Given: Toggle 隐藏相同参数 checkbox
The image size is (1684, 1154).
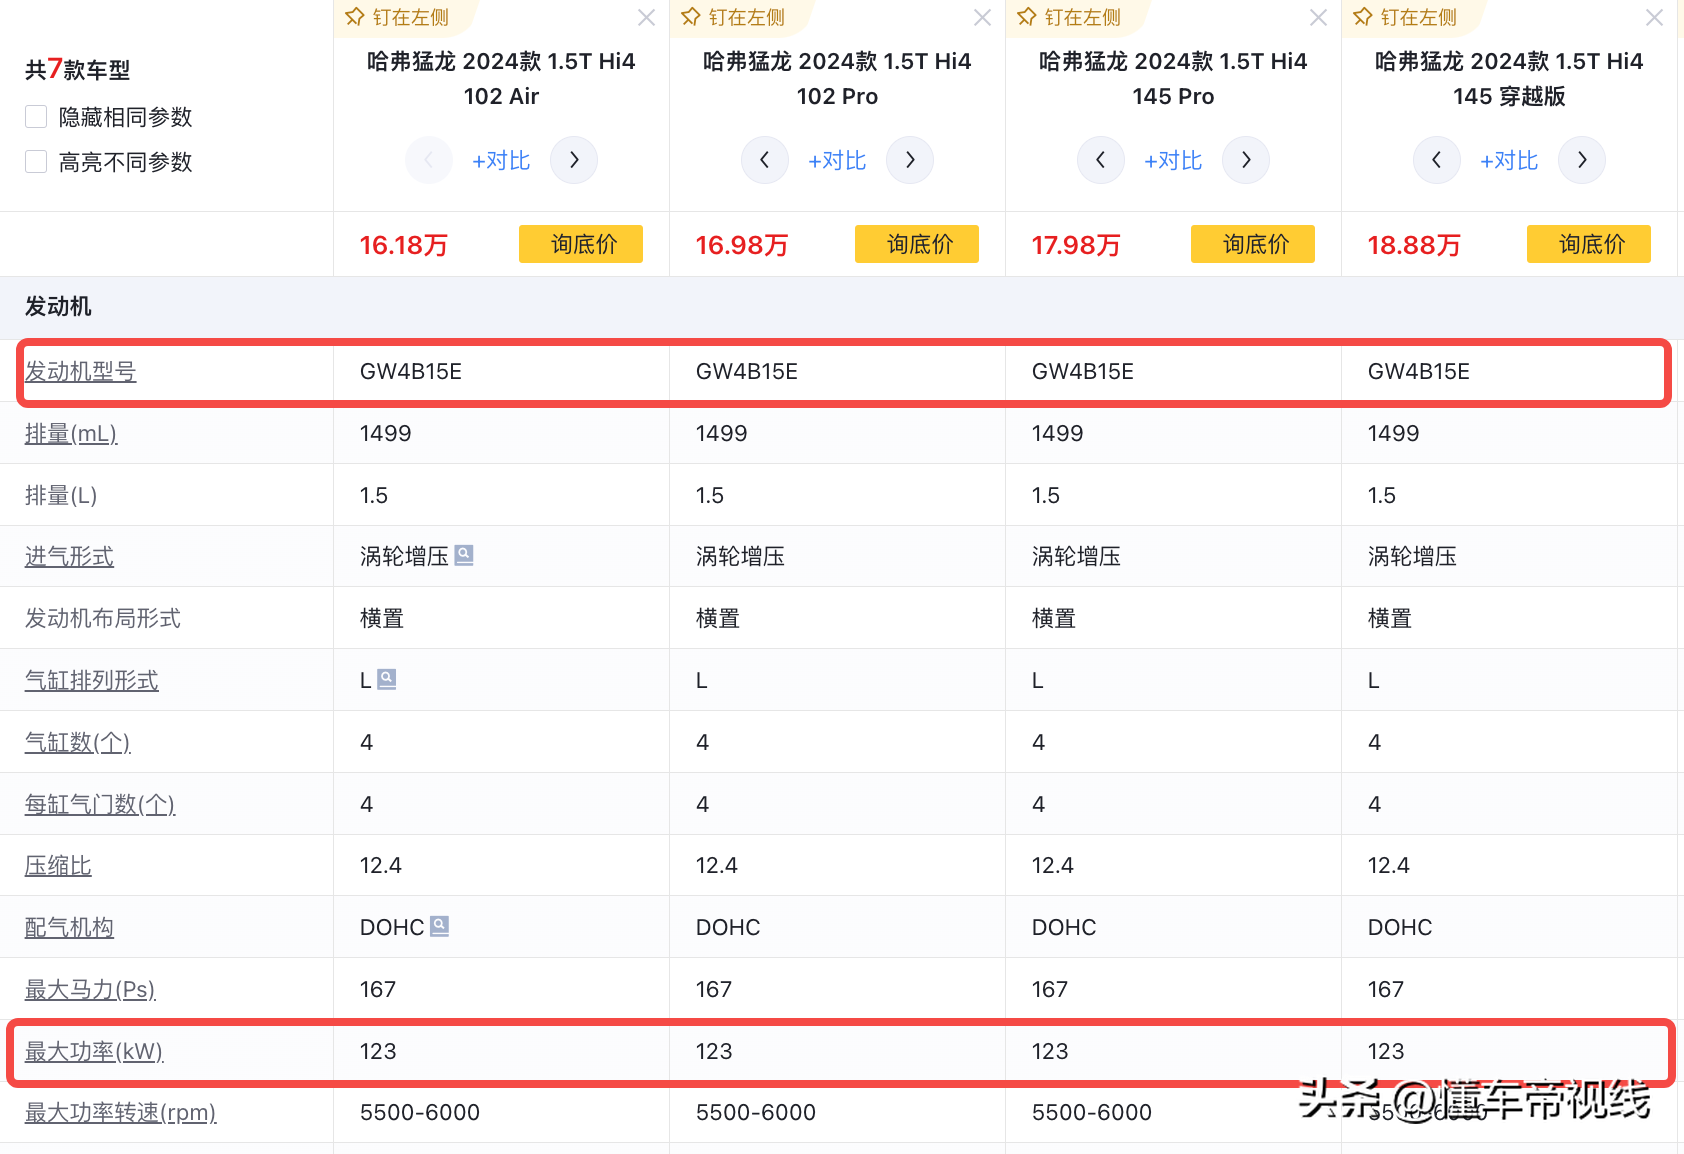Looking at the screenshot, I should (36, 117).
